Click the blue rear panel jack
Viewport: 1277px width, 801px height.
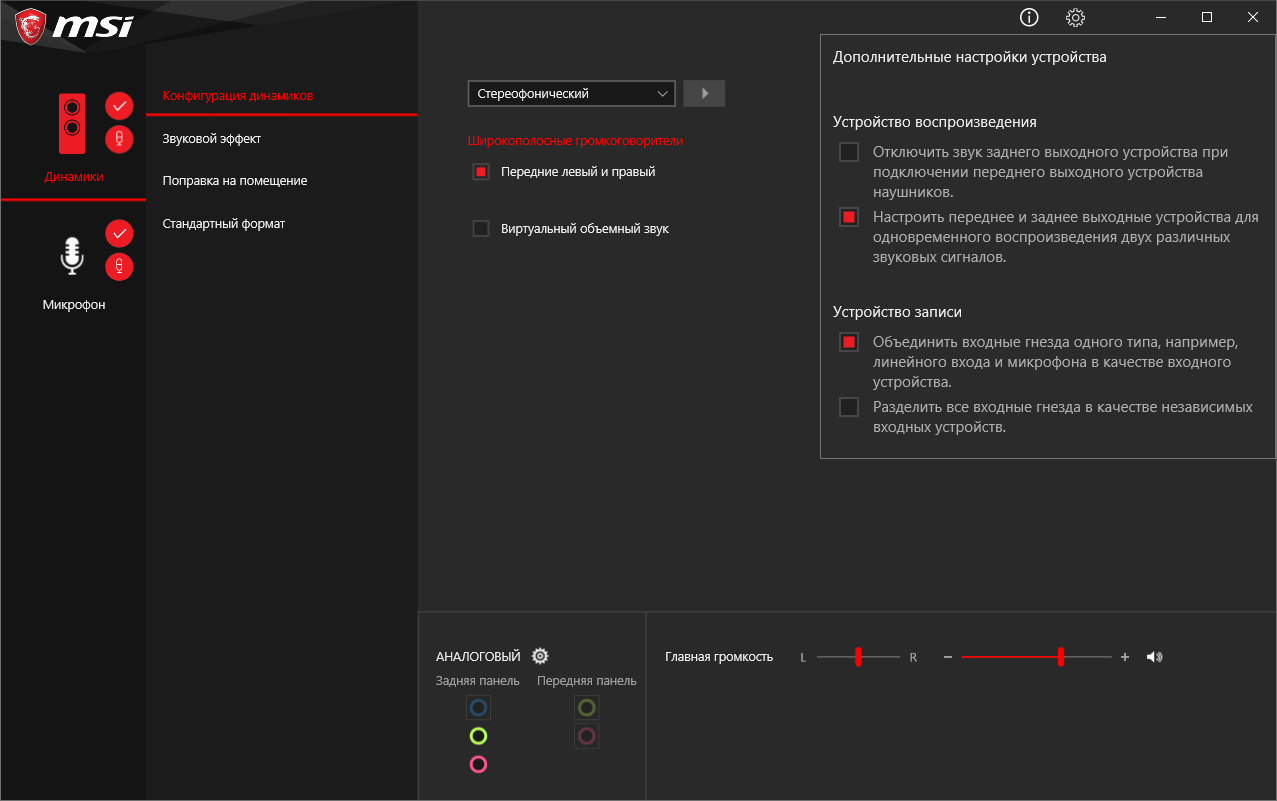478,708
